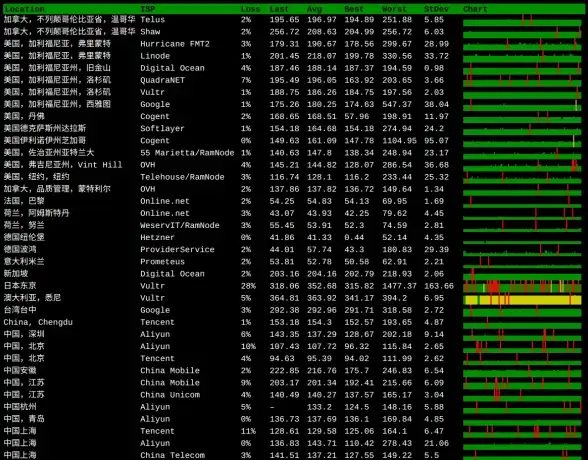The width and height of the screenshot is (588, 460).
Task: Click the Chart column header
Action: (x=475, y=9)
